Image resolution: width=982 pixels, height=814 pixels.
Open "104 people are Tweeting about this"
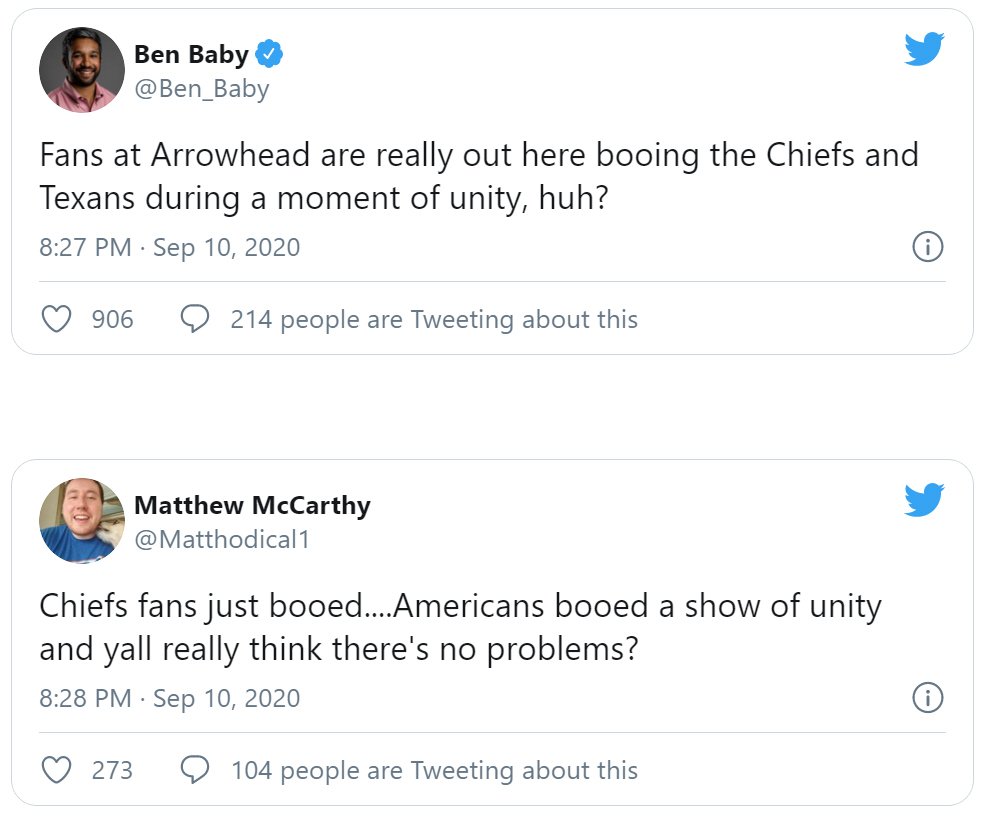[434, 770]
